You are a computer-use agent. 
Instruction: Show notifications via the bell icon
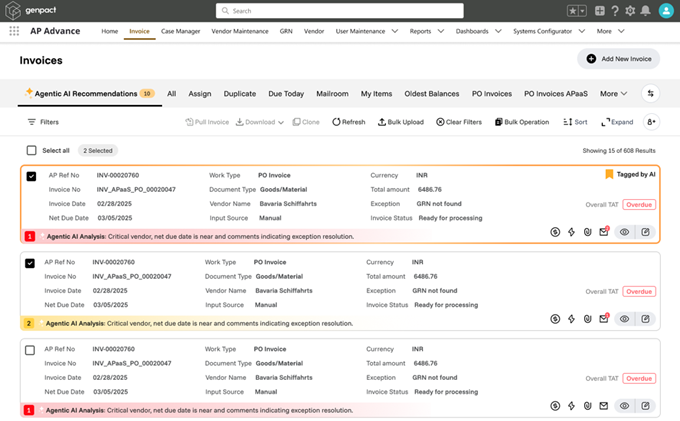(645, 11)
